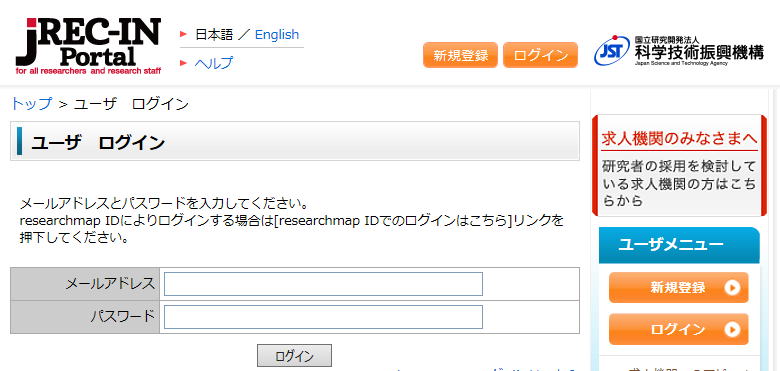Go to トップ breadcrumb link
This screenshot has width=780, height=371.
[x=31, y=104]
